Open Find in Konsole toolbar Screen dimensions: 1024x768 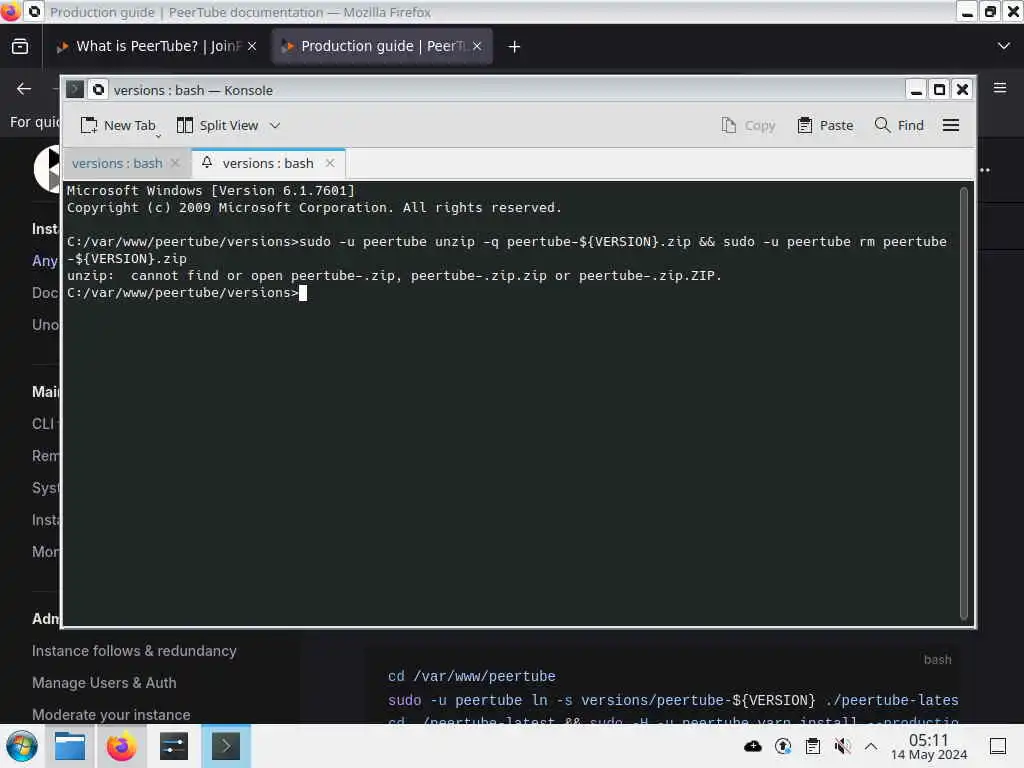point(899,125)
